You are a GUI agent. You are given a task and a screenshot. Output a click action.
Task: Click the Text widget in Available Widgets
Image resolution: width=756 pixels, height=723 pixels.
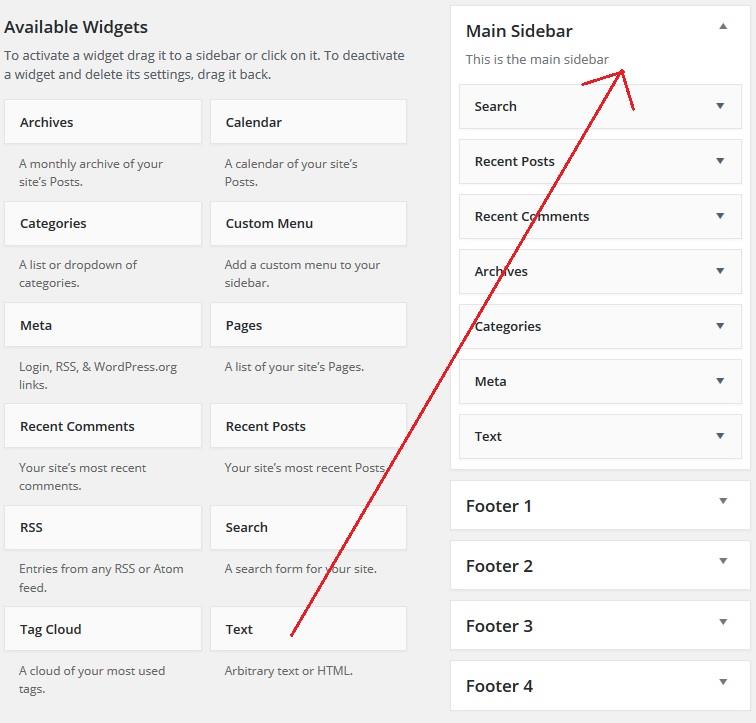pos(308,629)
